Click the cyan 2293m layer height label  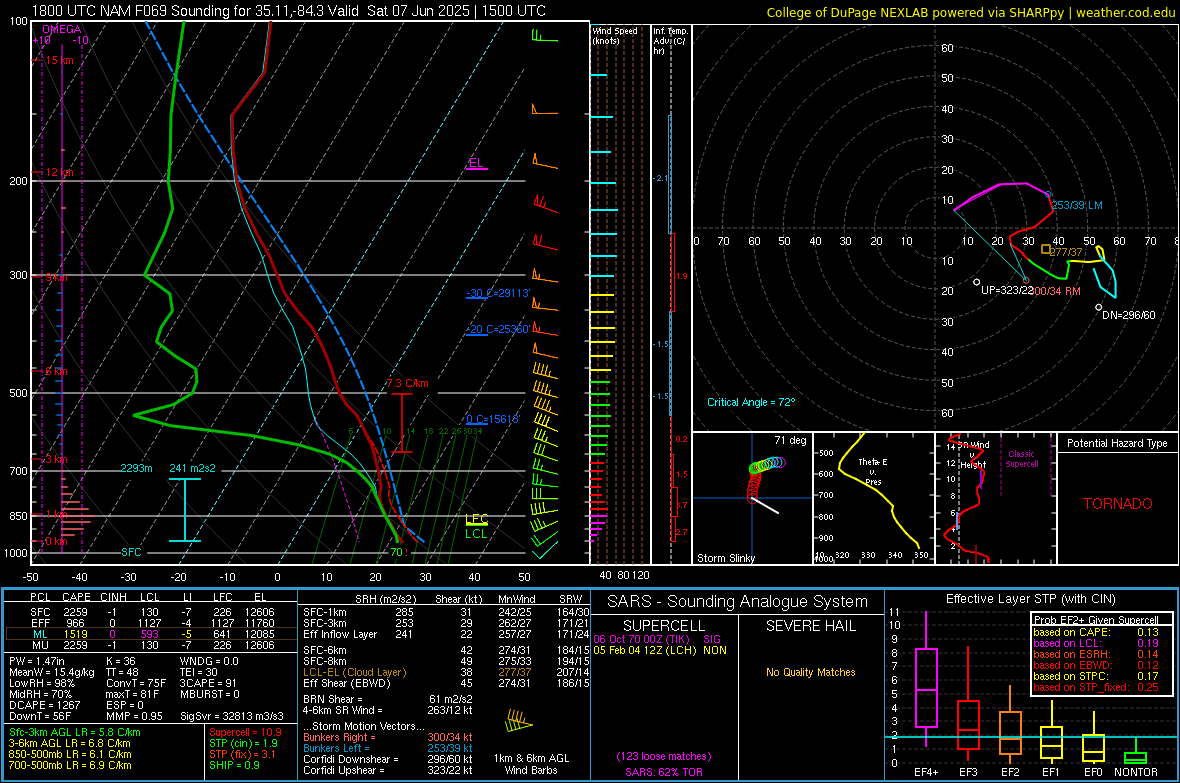136,468
